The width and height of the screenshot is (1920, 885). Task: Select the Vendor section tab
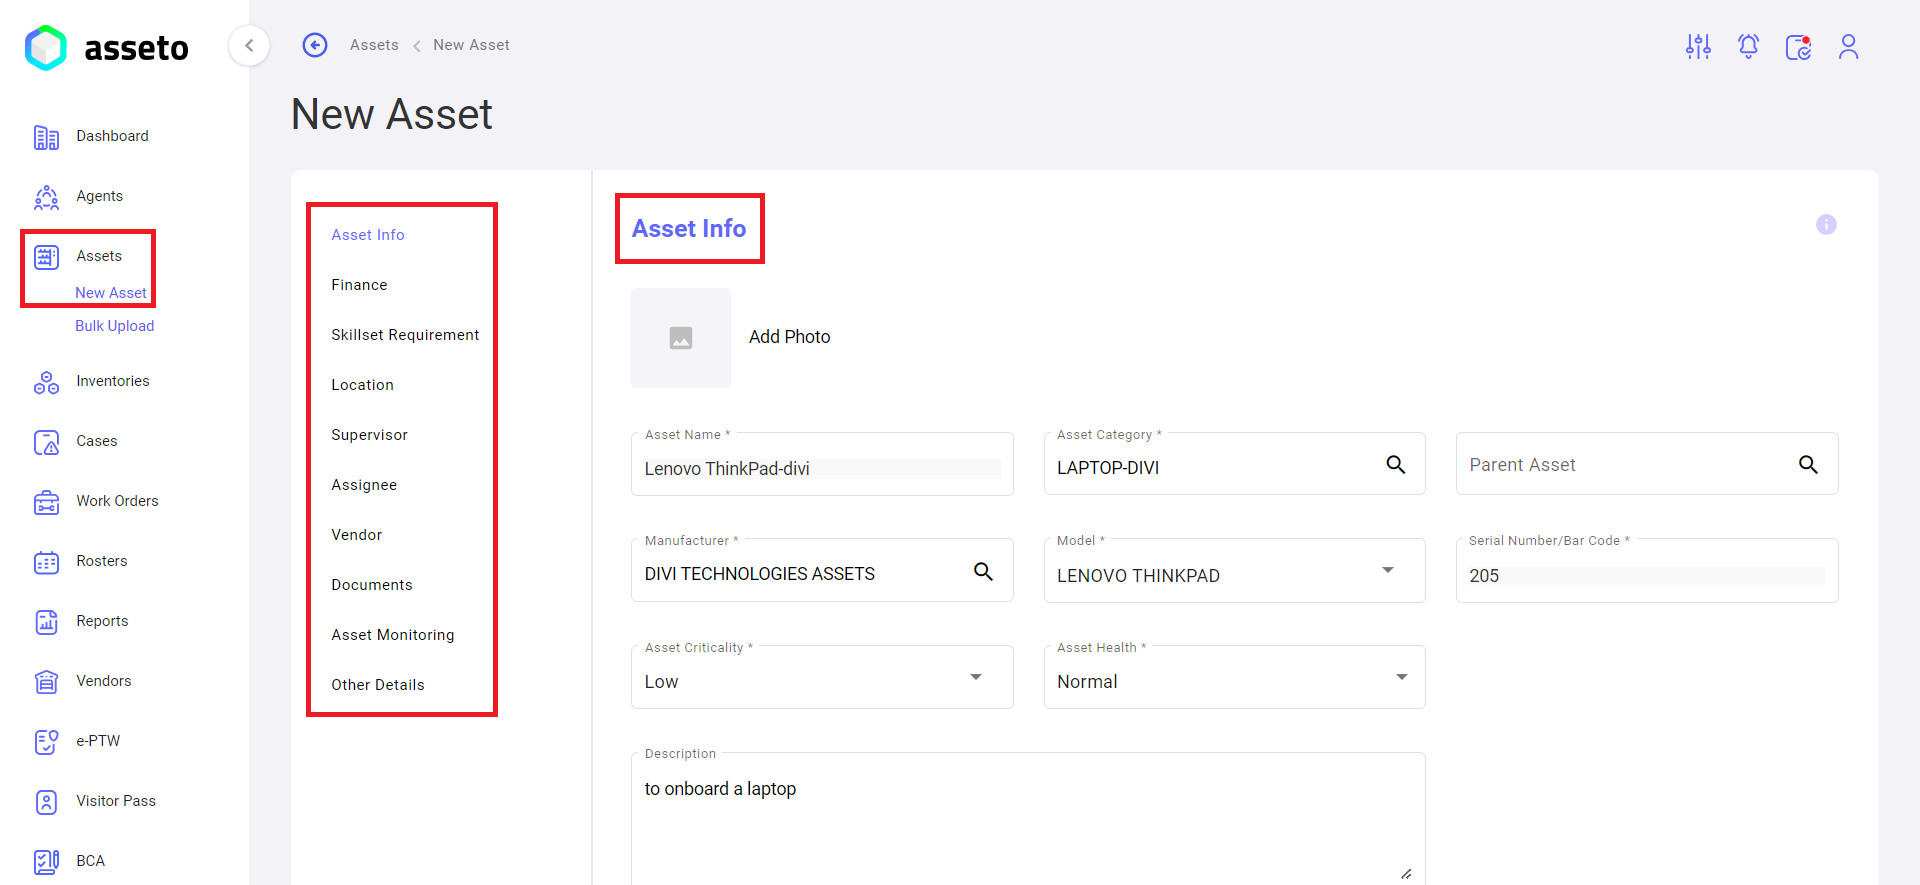click(357, 535)
